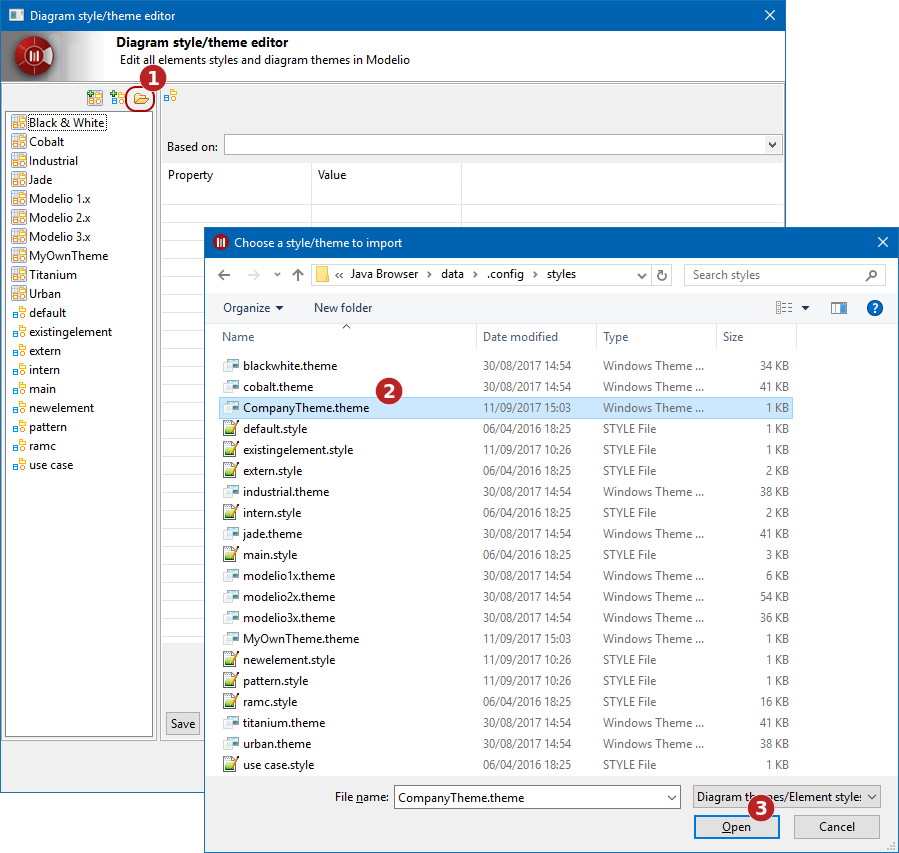The width and height of the screenshot is (899, 853).
Task: Select existingelement.style file
Action: [x=506, y=450]
